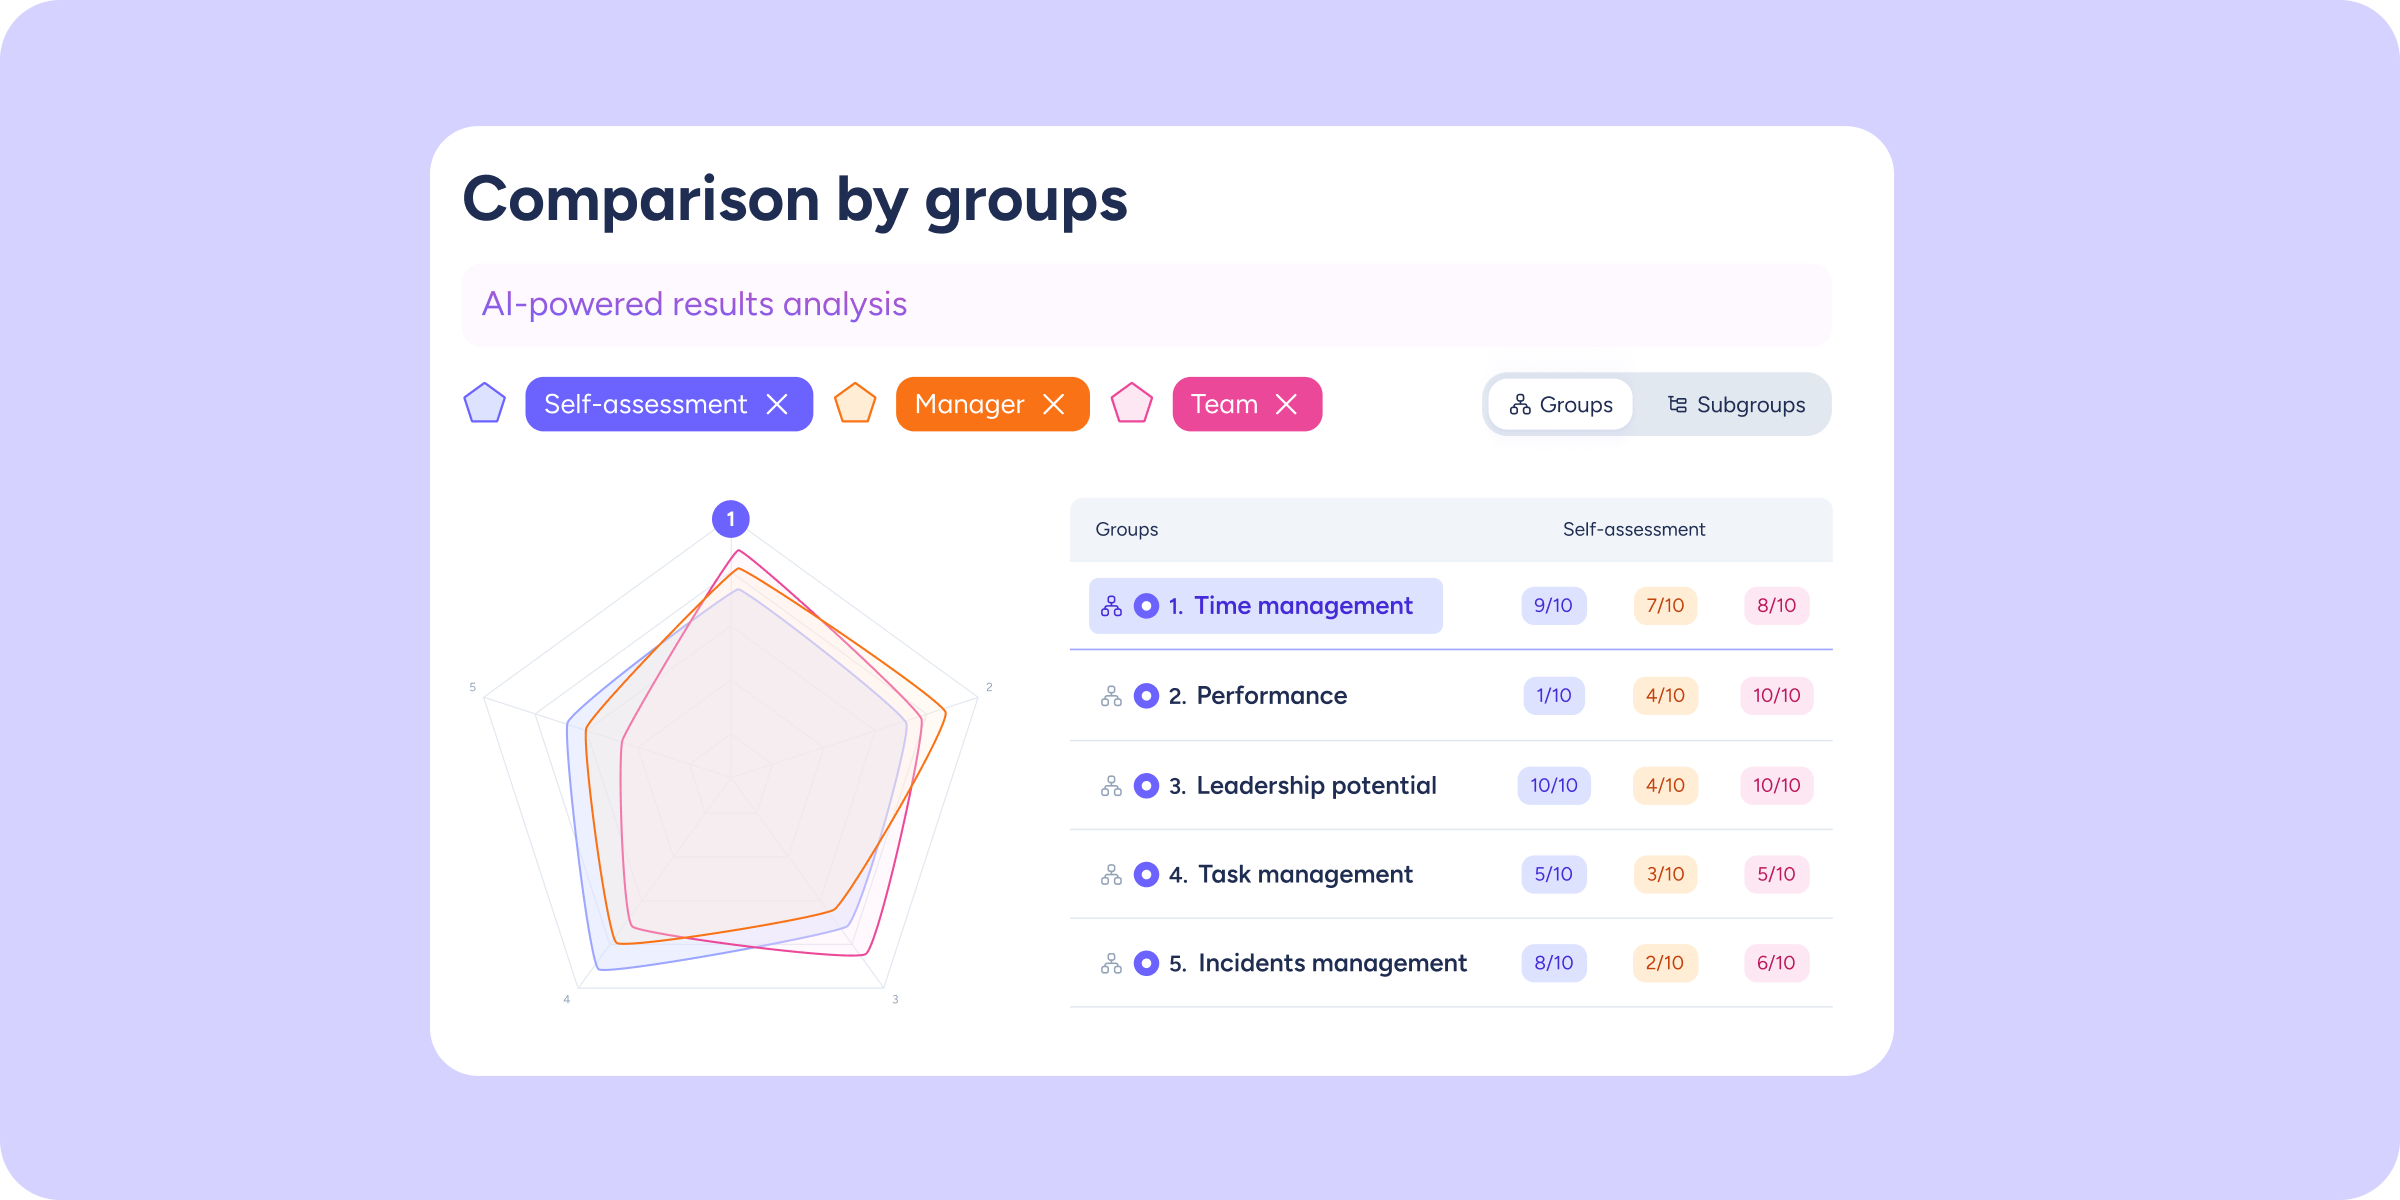The width and height of the screenshot is (2400, 1200).
Task: Remove the Manager filter via X
Action: pyautogui.click(x=1054, y=404)
